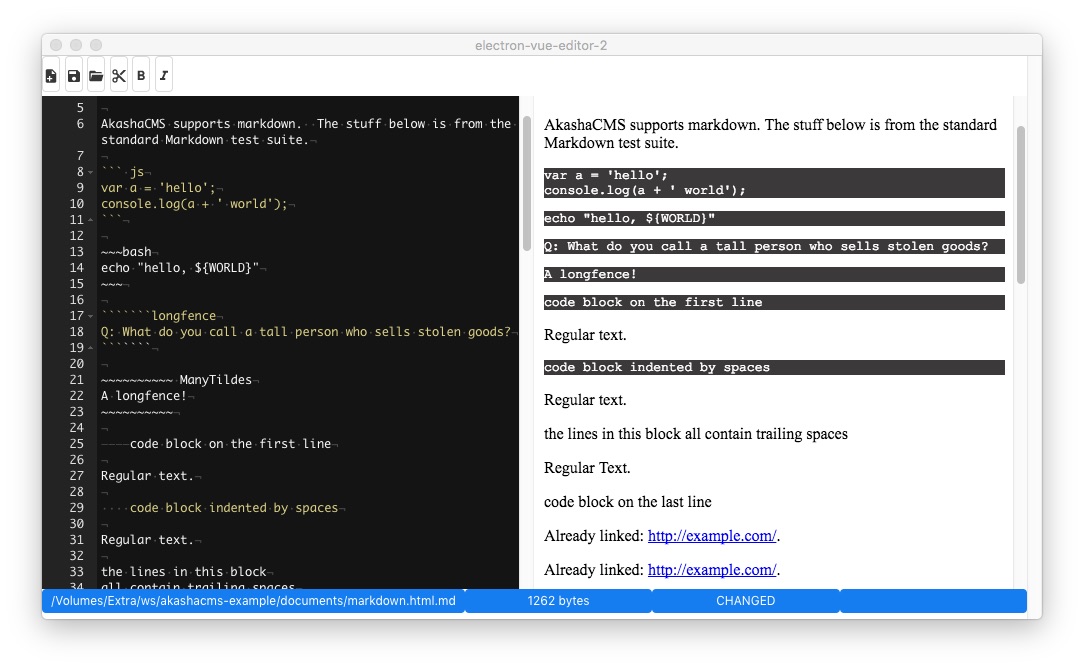This screenshot has width=1084, height=669.
Task: Click preview text 'code block on the last line'
Action: 628,502
